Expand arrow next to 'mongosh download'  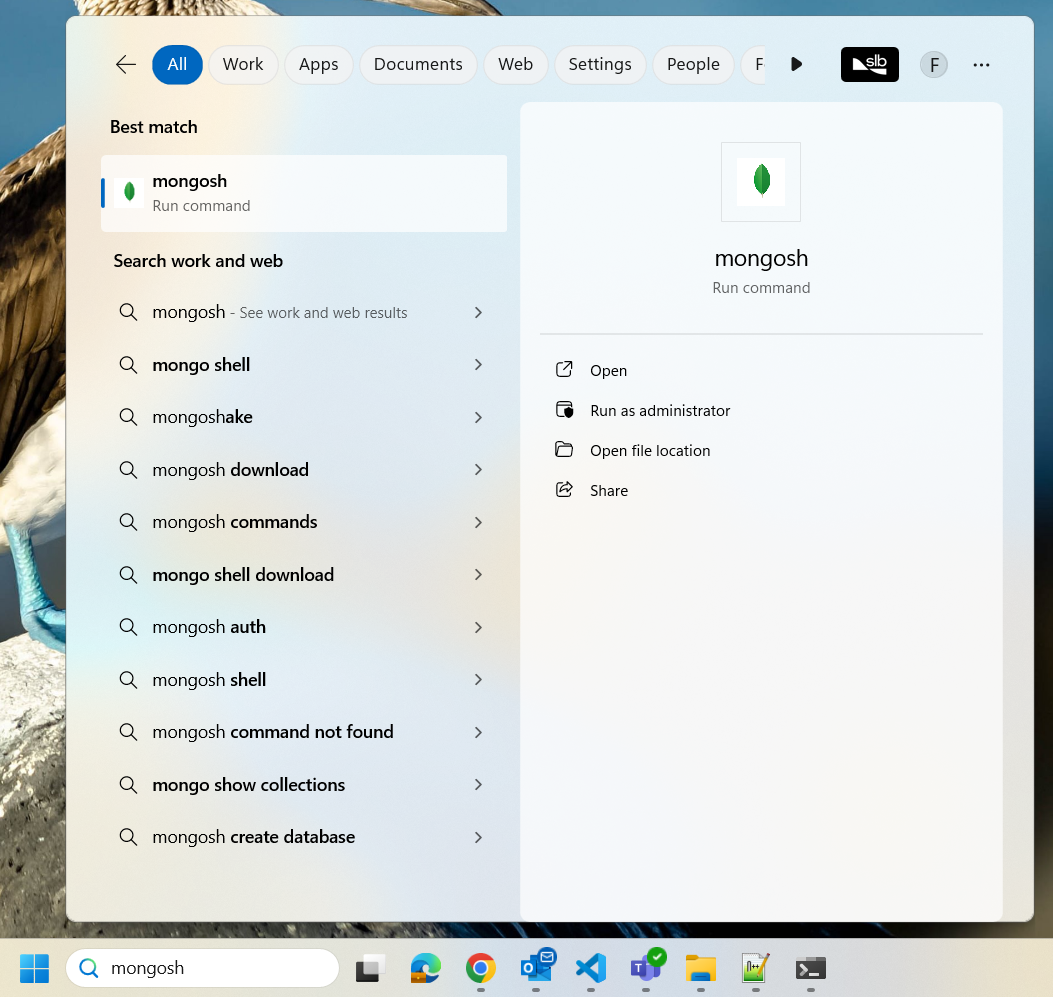coord(478,469)
